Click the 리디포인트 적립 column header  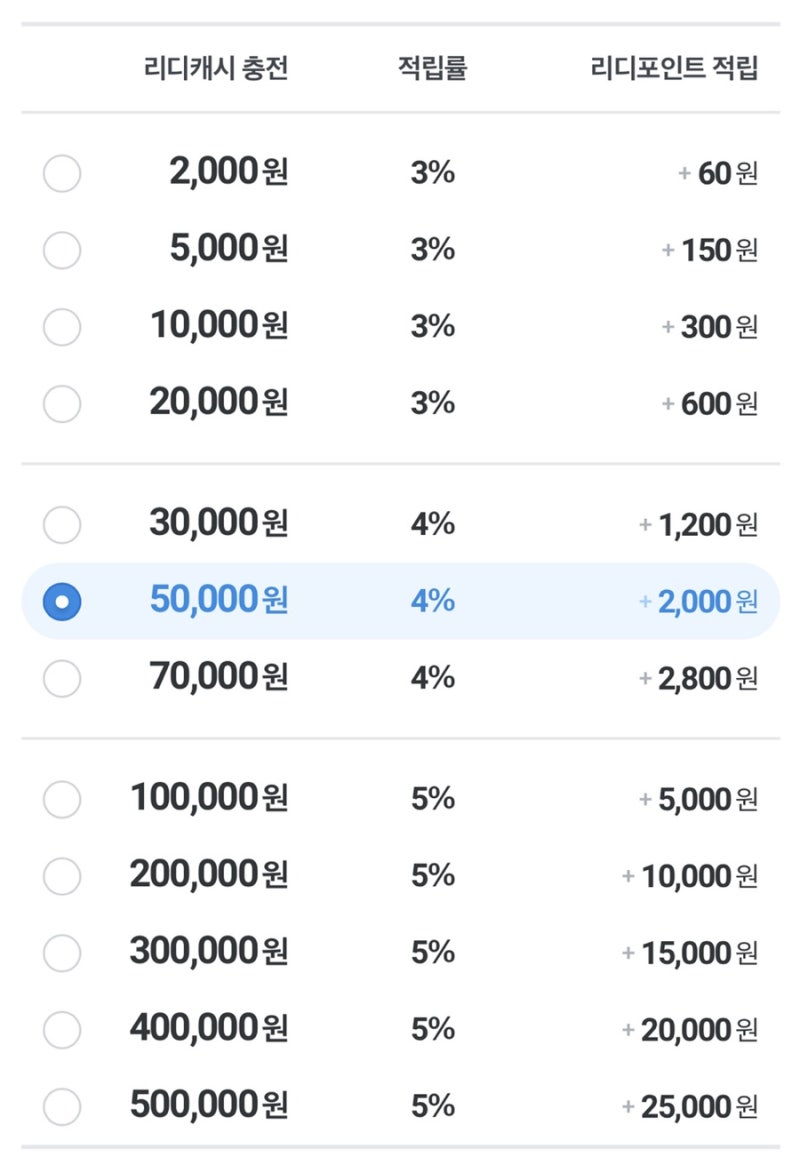(675, 69)
